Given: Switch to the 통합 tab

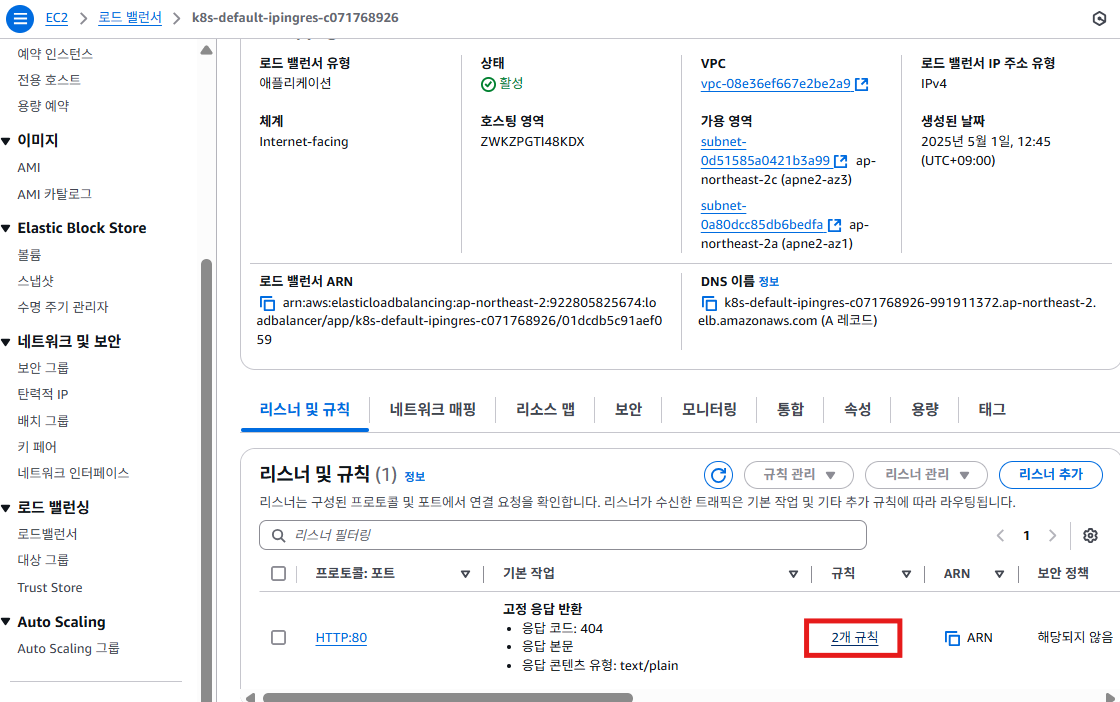Looking at the screenshot, I should pyautogui.click(x=790, y=410).
